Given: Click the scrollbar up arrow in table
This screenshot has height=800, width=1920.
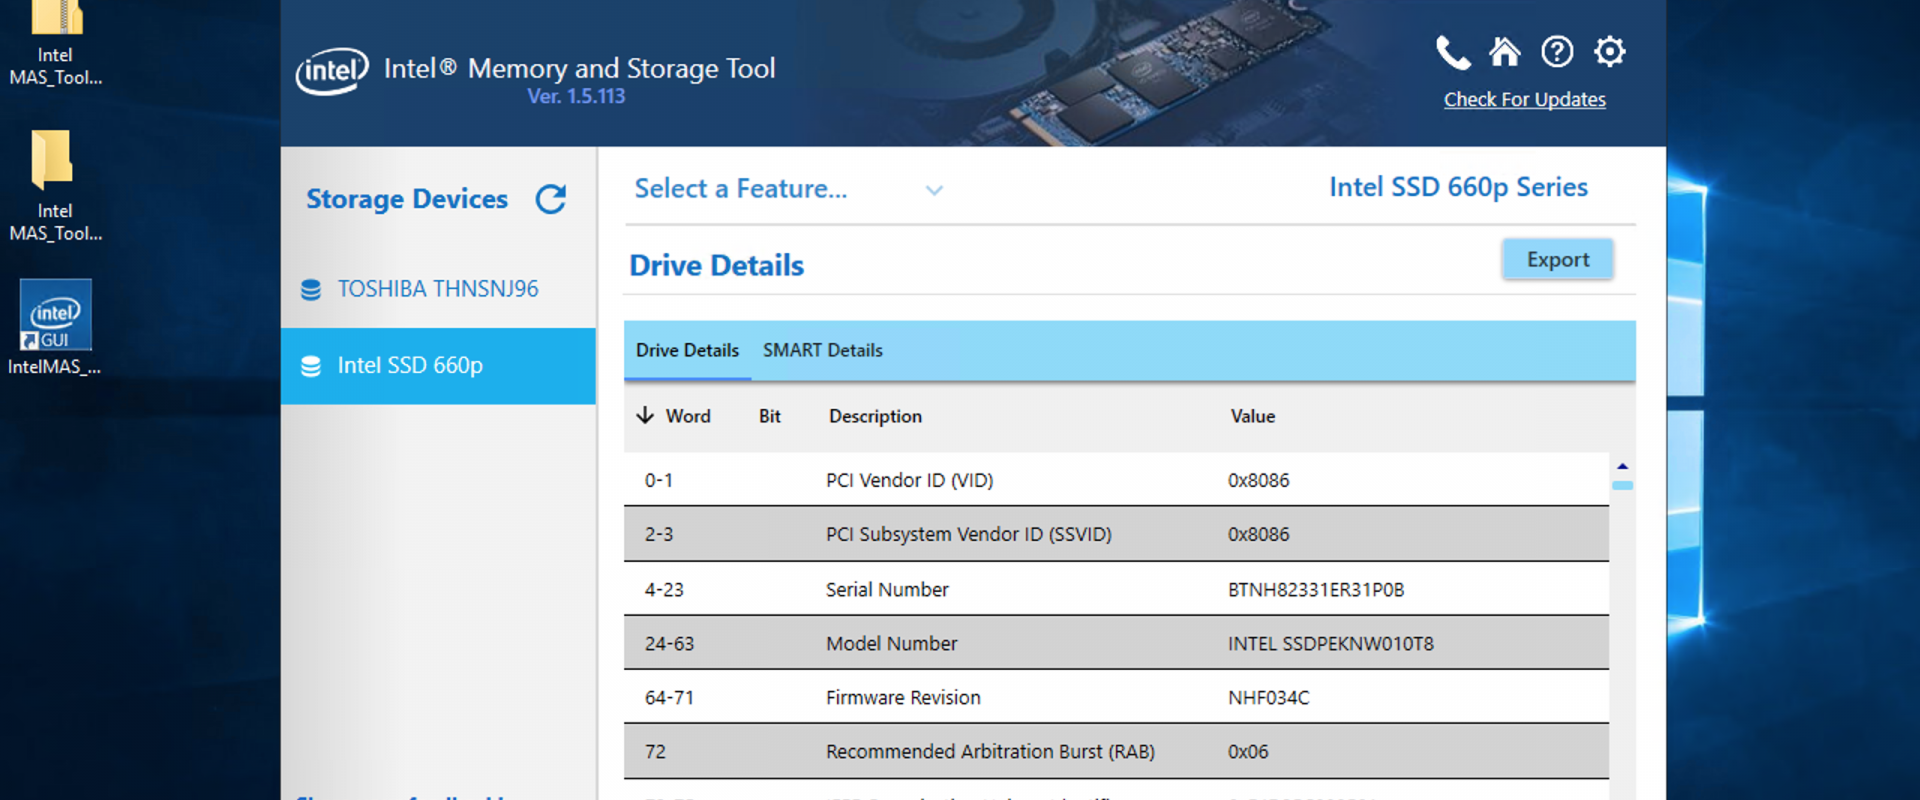Looking at the screenshot, I should (1622, 466).
